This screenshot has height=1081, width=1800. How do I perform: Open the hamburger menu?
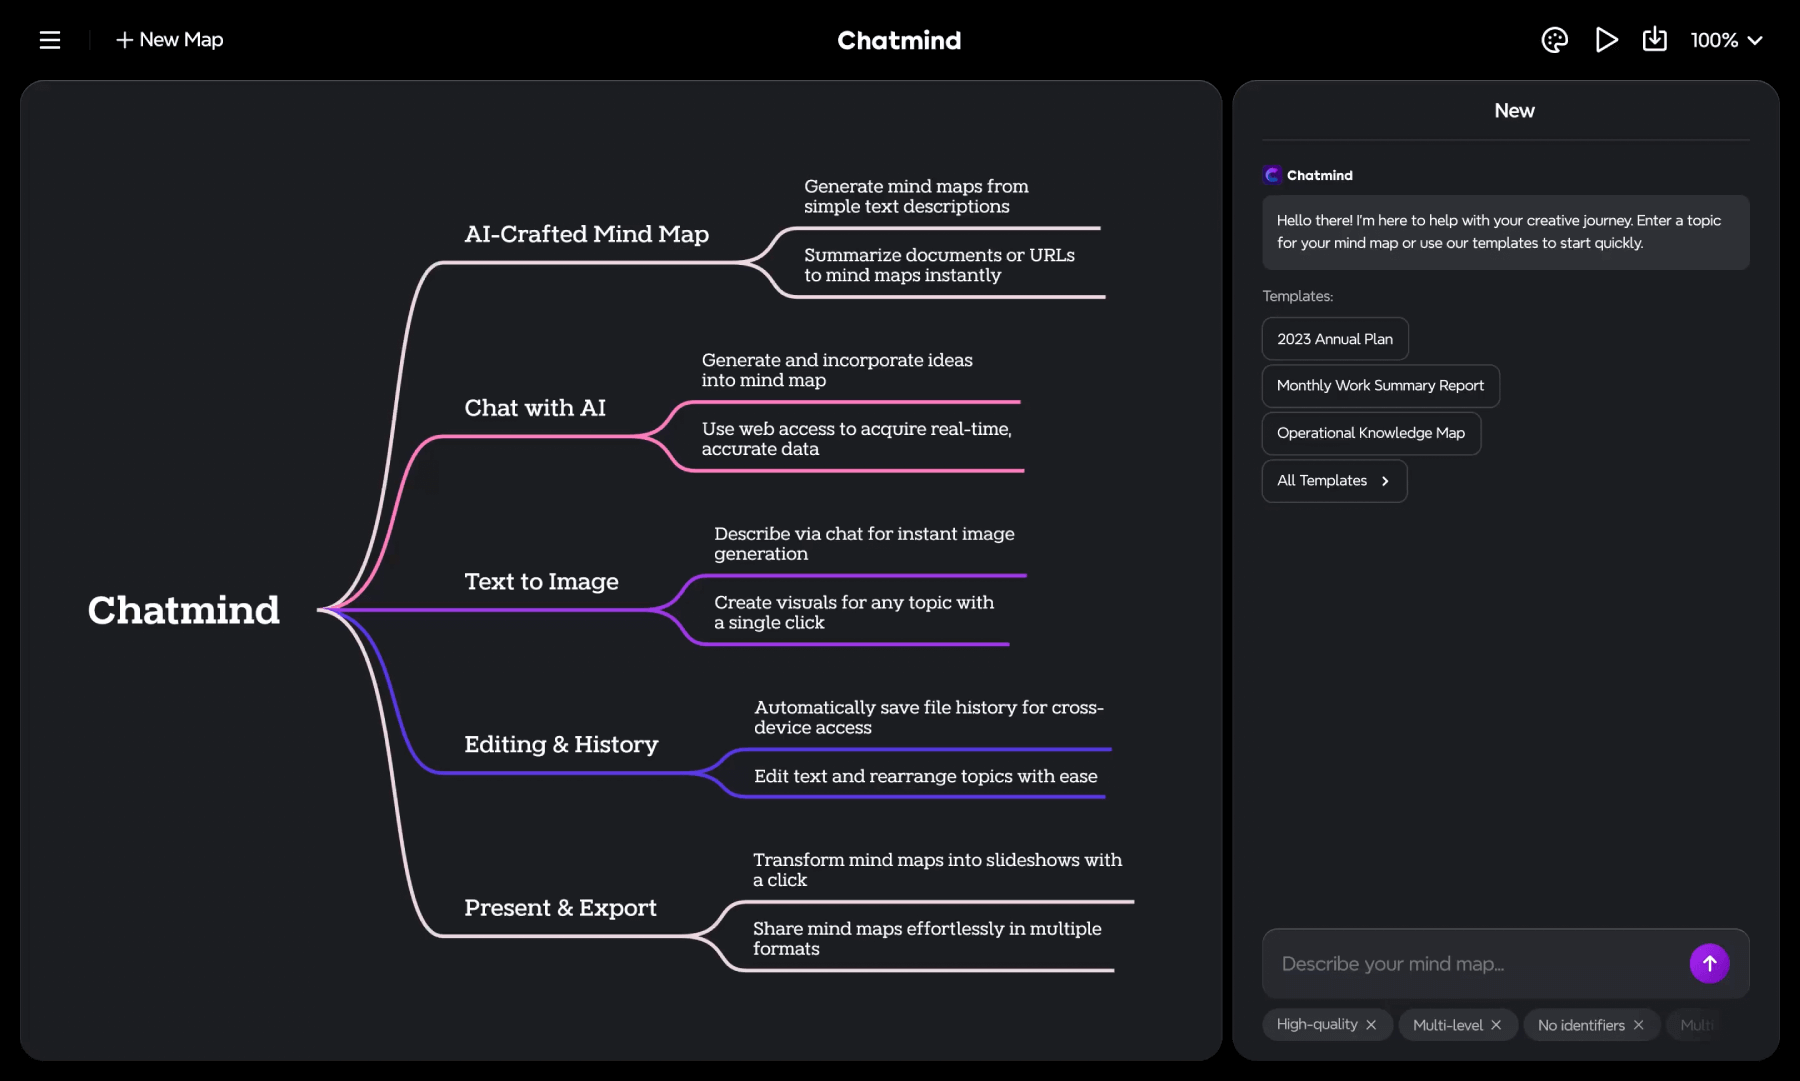49,40
